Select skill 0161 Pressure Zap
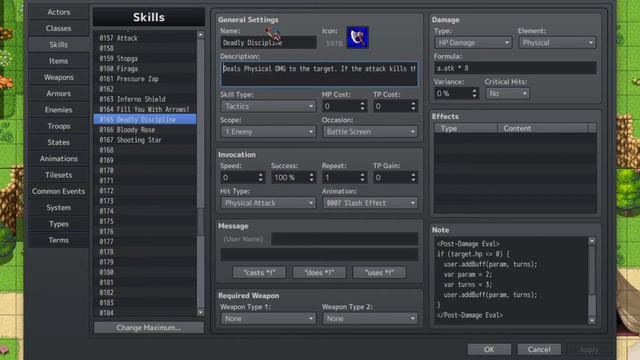 pos(145,79)
